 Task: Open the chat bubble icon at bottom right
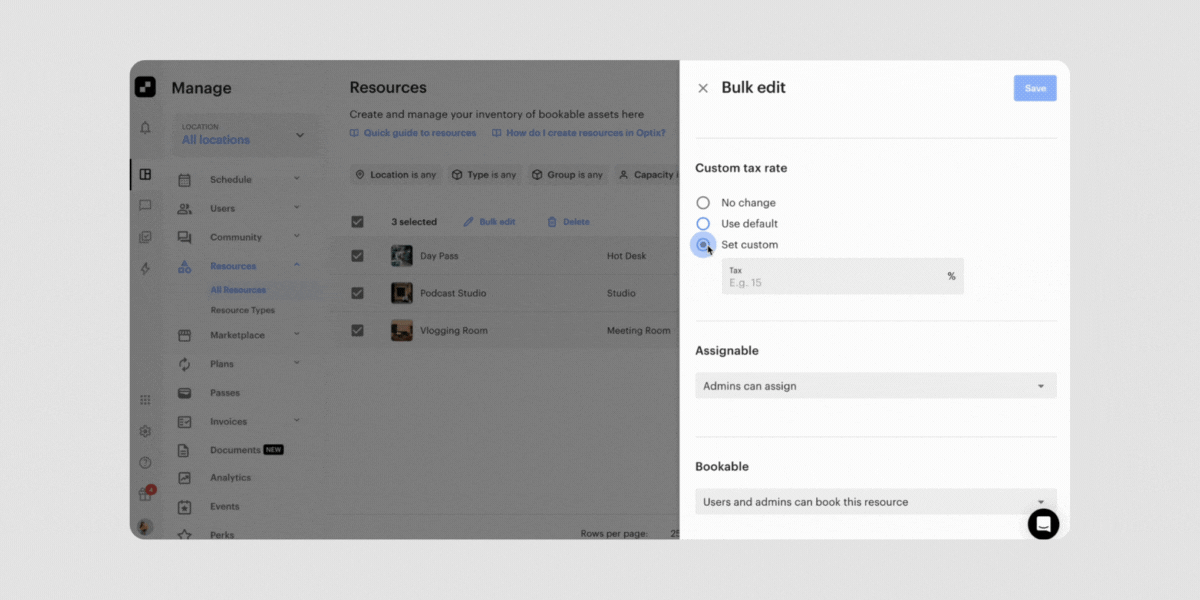point(1043,524)
